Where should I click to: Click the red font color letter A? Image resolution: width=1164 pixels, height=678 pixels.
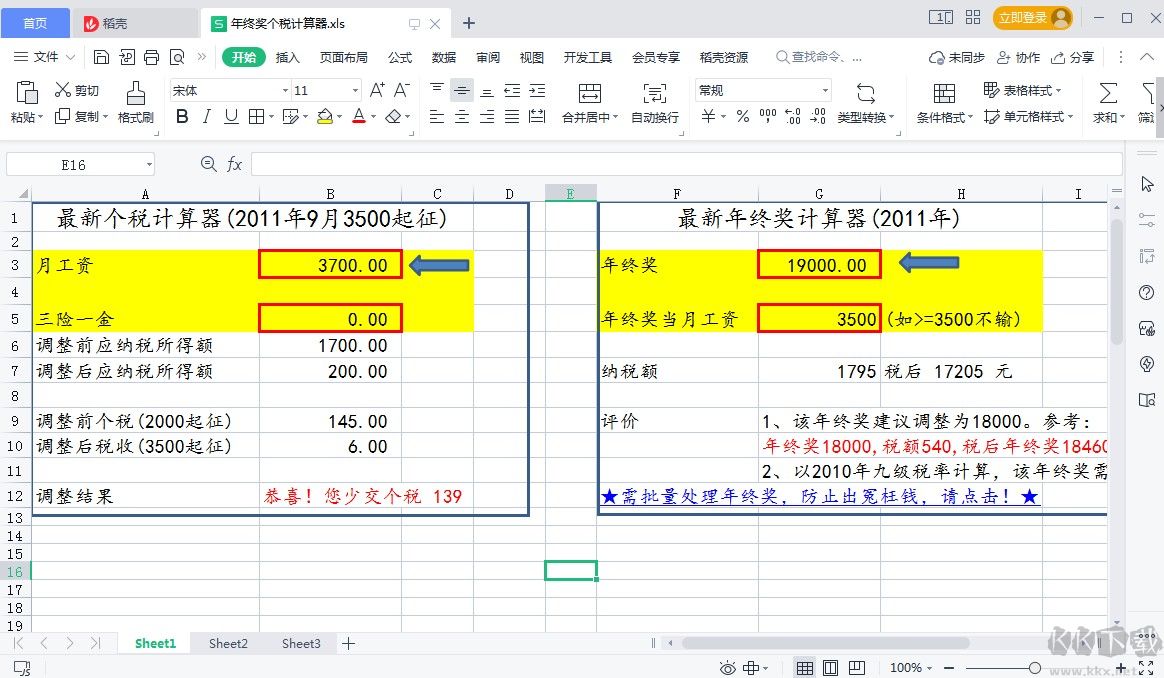click(x=359, y=116)
